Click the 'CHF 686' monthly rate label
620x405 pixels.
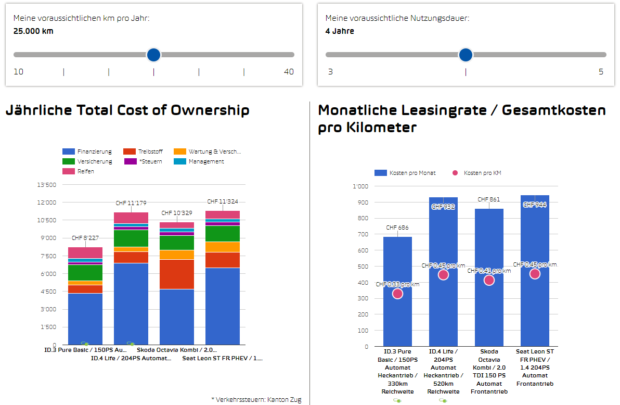(x=397, y=227)
